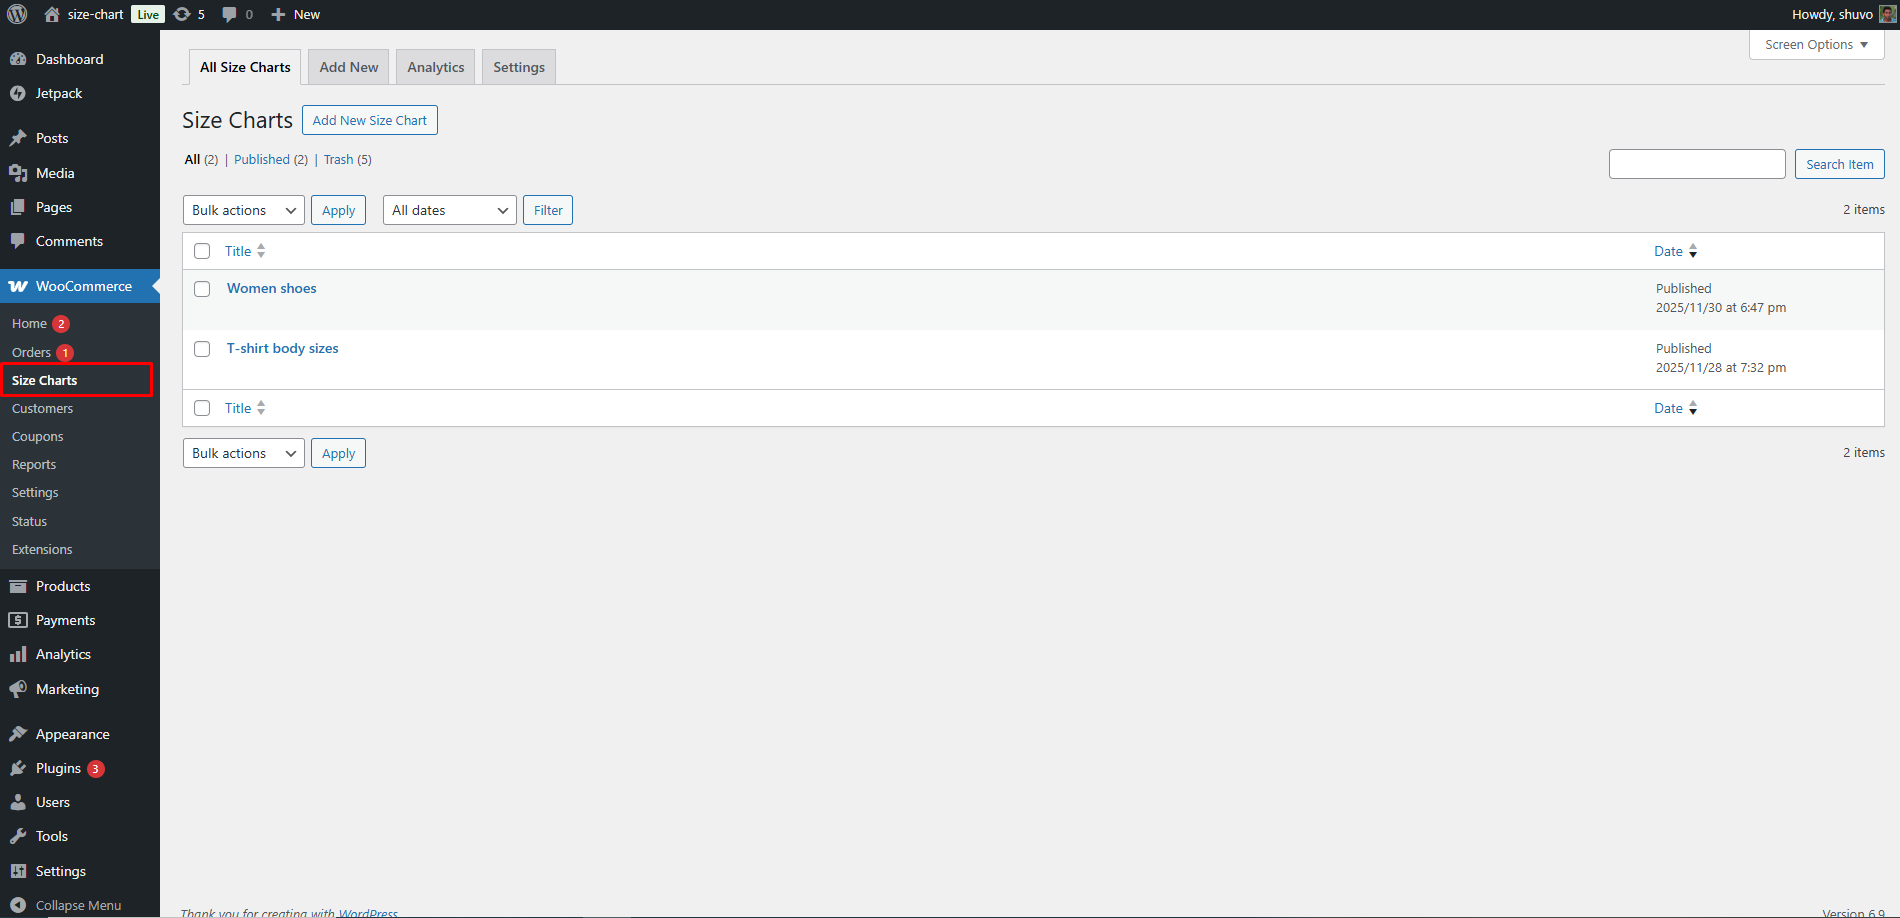Open the top Bulk actions dropdown

[244, 210]
